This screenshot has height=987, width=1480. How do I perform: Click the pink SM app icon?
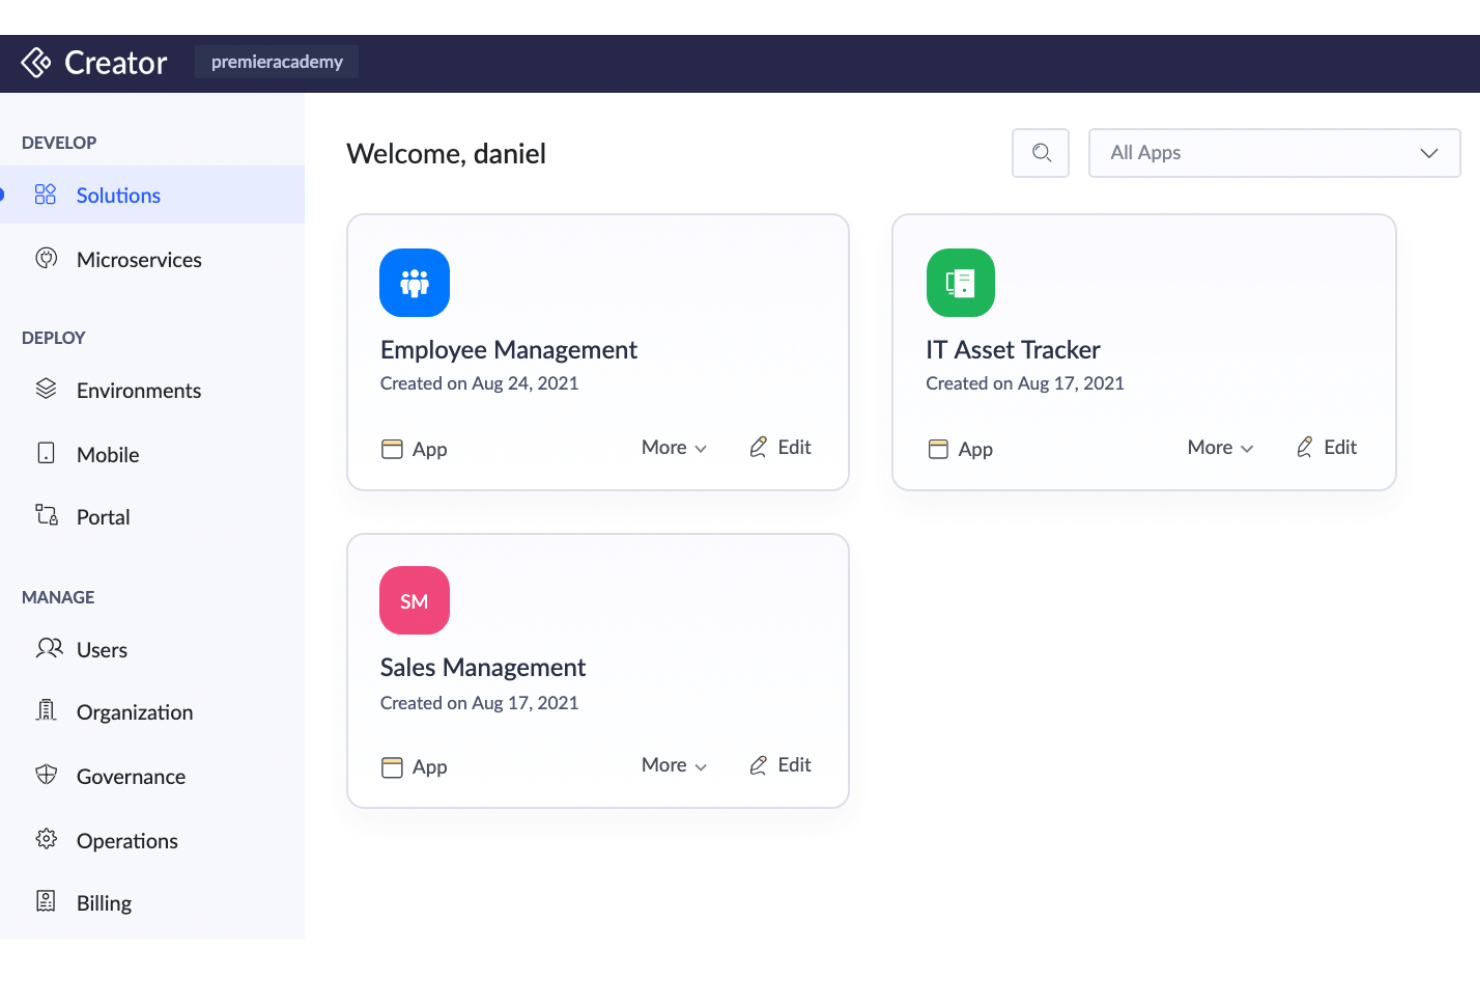click(x=414, y=601)
